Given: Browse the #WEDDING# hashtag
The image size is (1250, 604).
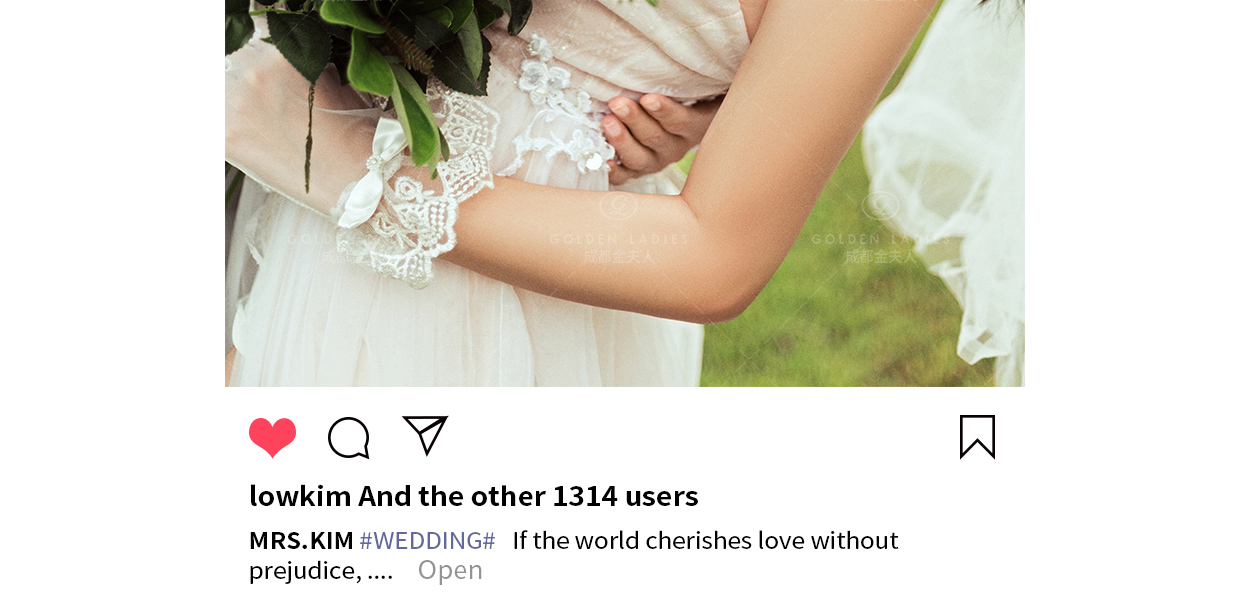Looking at the screenshot, I should coord(427,541).
